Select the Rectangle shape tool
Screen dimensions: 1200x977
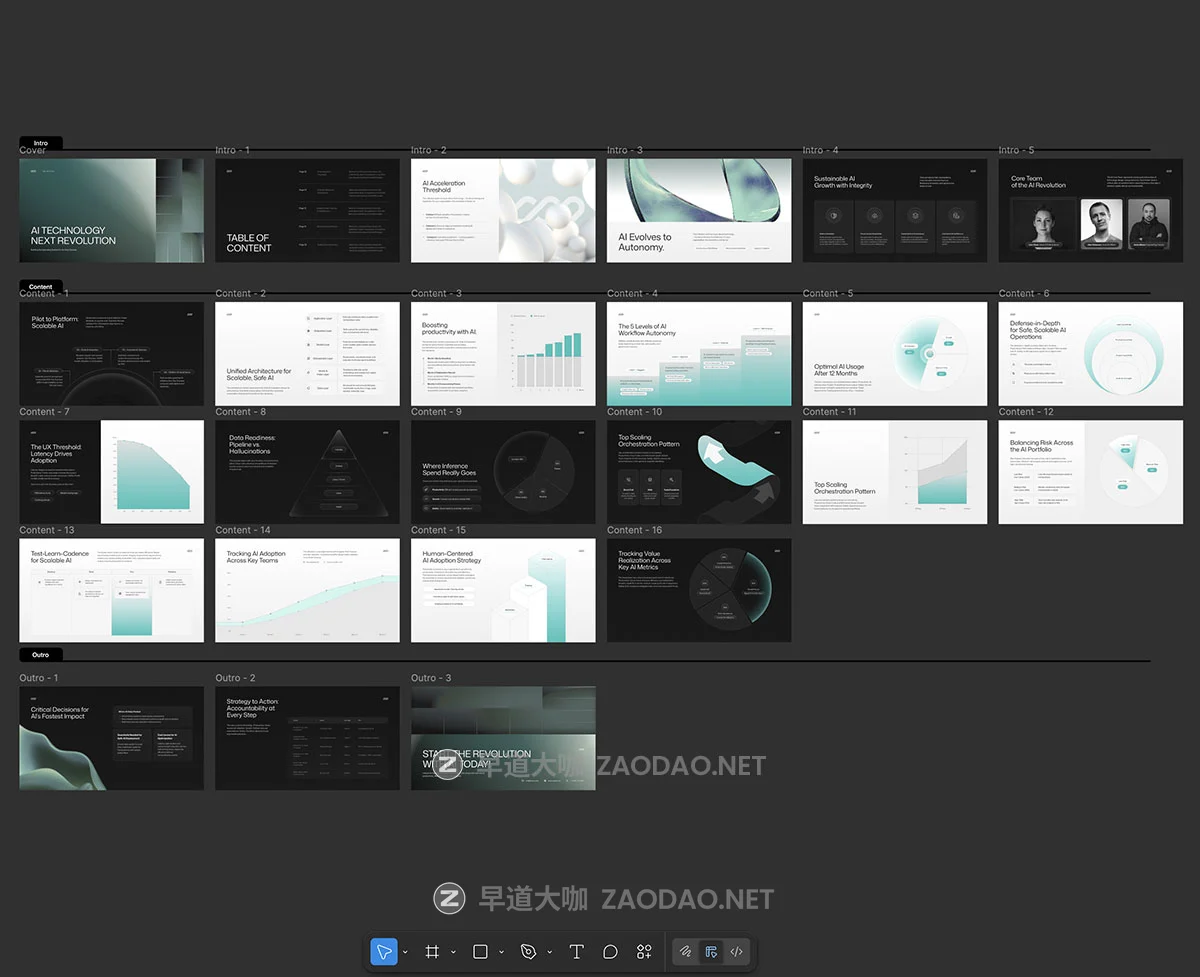[x=480, y=952]
